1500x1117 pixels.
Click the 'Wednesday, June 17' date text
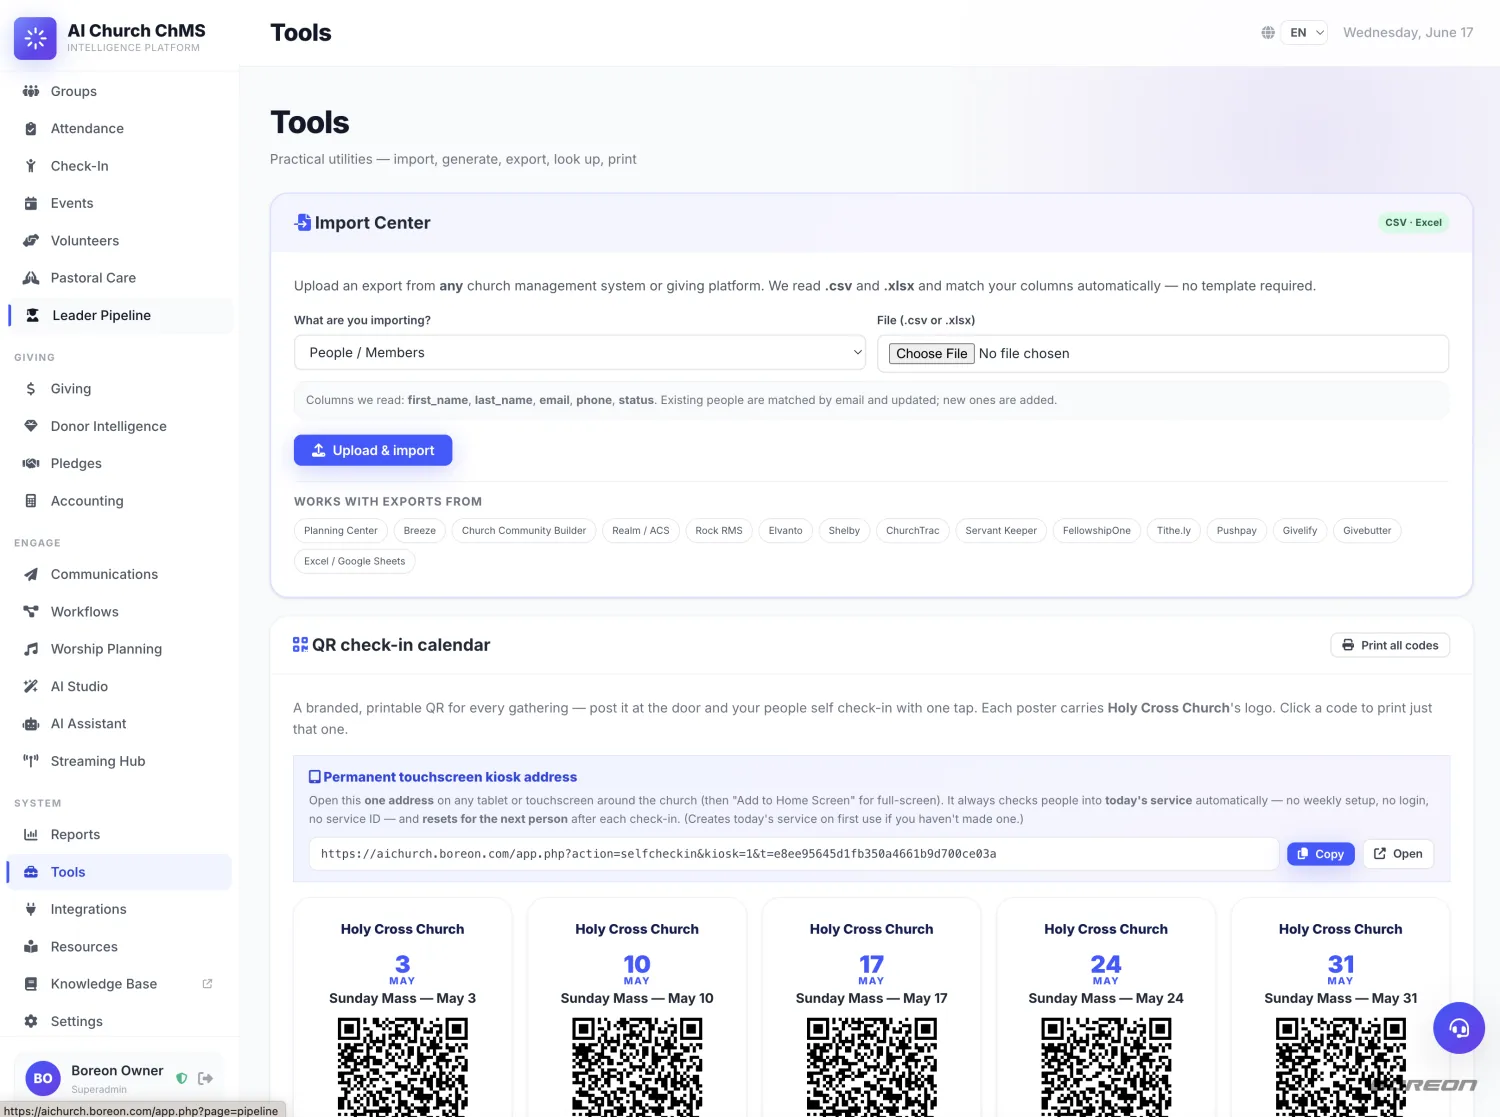point(1408,33)
